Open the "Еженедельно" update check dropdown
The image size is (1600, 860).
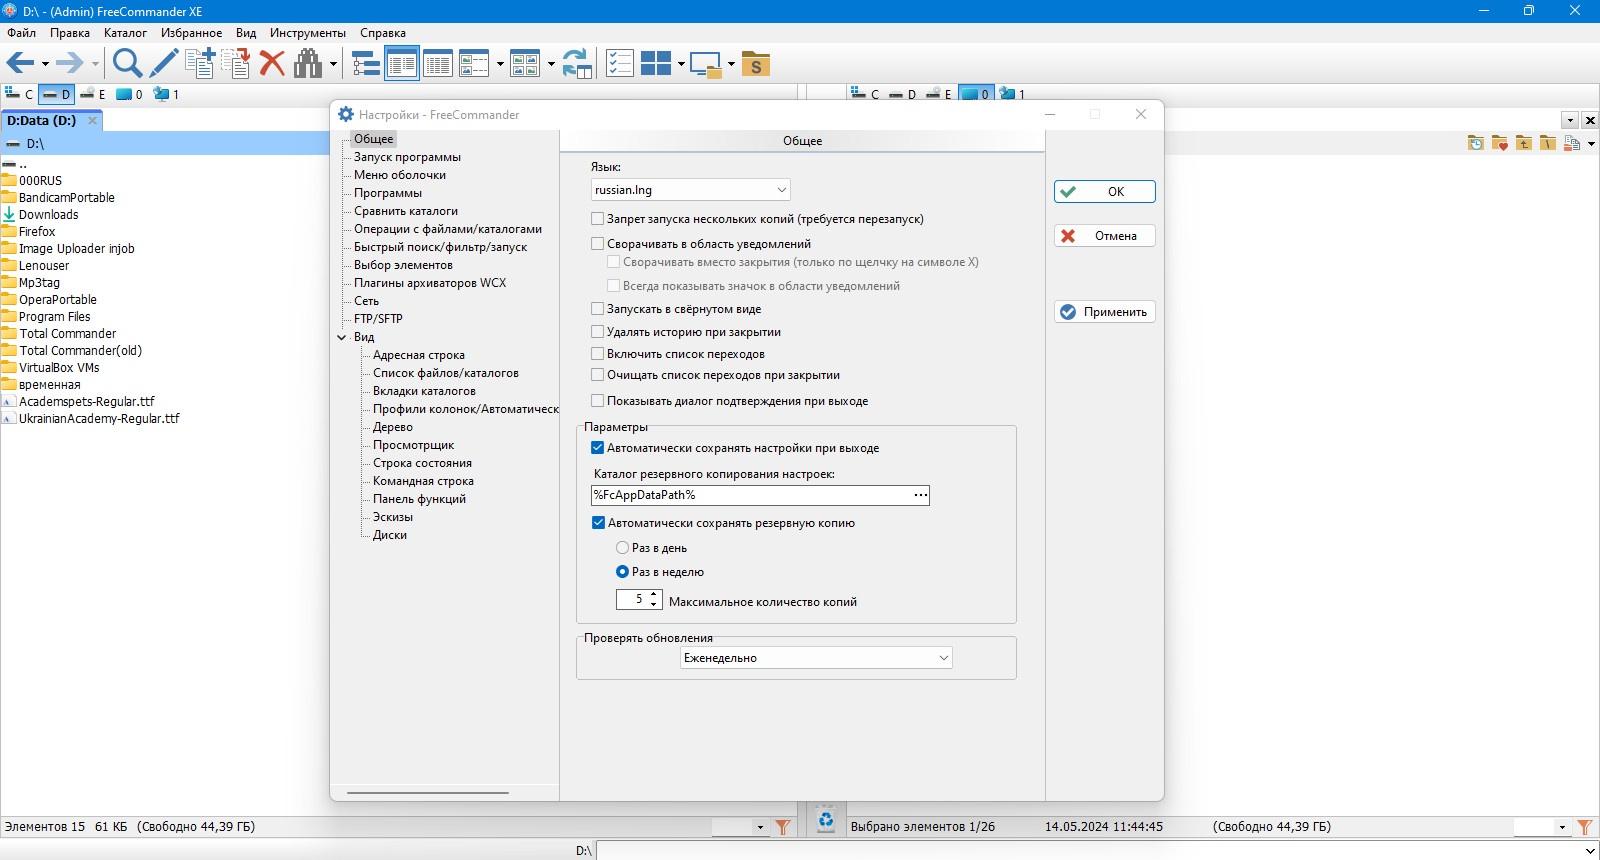[816, 658]
